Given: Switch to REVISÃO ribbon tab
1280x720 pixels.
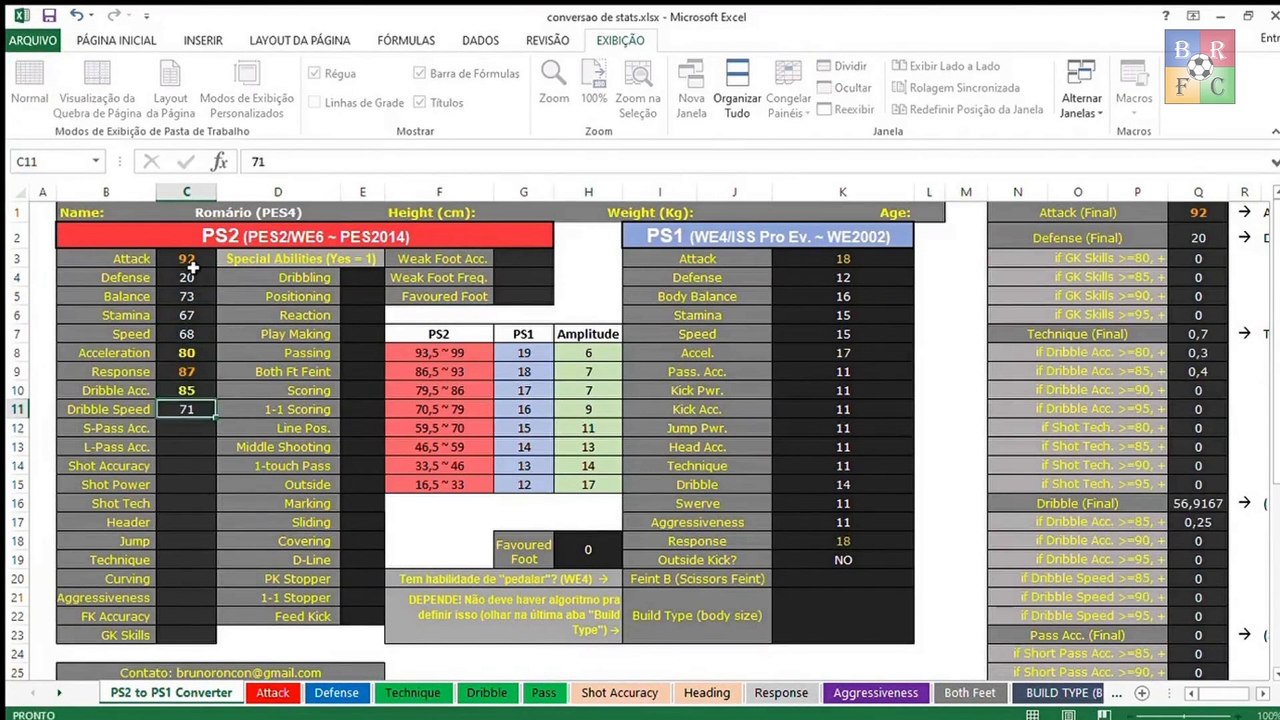Looking at the screenshot, I should 547,40.
